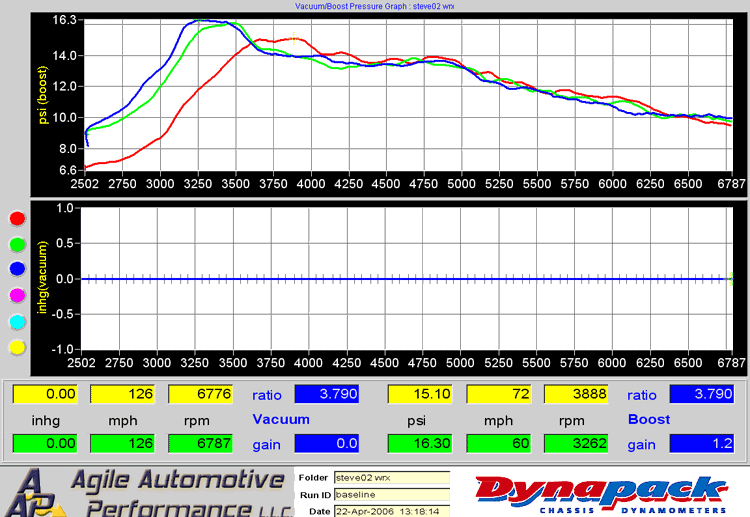Screen dimensions: 750x517
Task: Click the inhg(vacuum) axis label
Action: 44,277
